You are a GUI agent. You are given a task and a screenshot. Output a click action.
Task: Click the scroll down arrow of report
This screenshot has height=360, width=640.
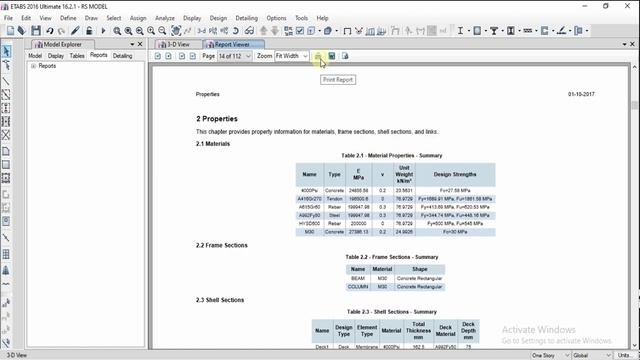pos(635,346)
